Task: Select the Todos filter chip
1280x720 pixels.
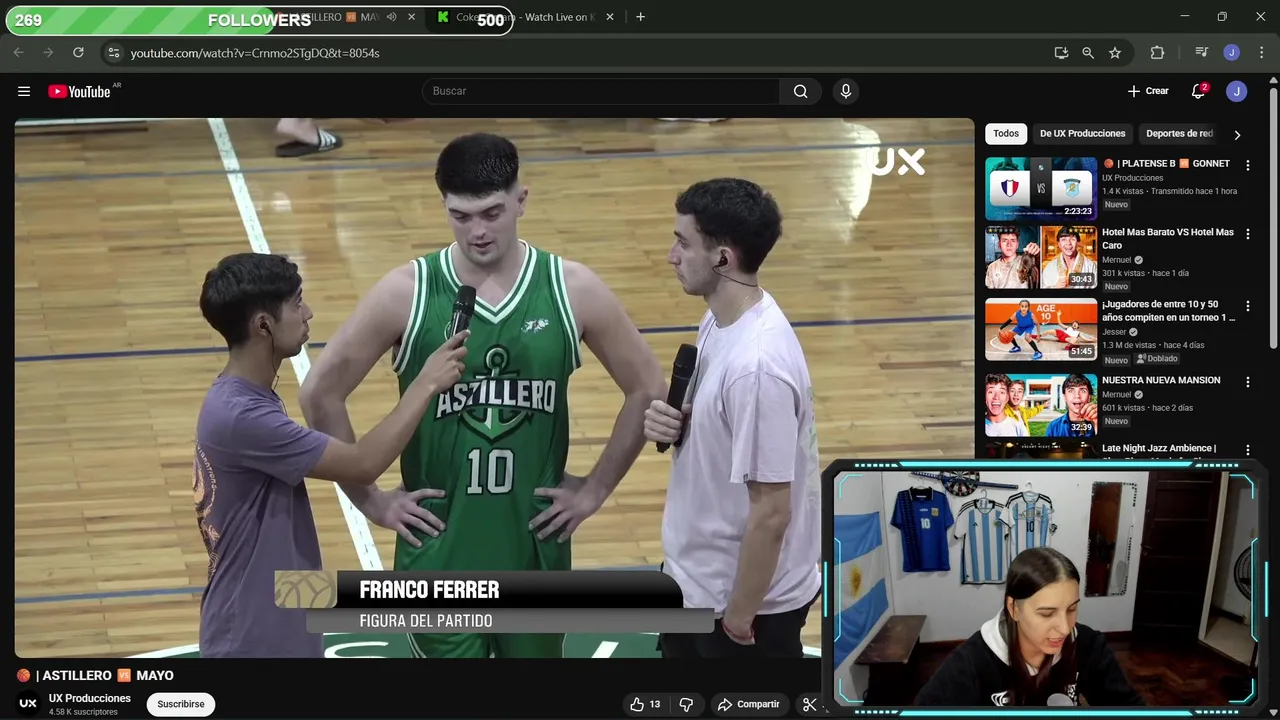Action: coord(1006,134)
